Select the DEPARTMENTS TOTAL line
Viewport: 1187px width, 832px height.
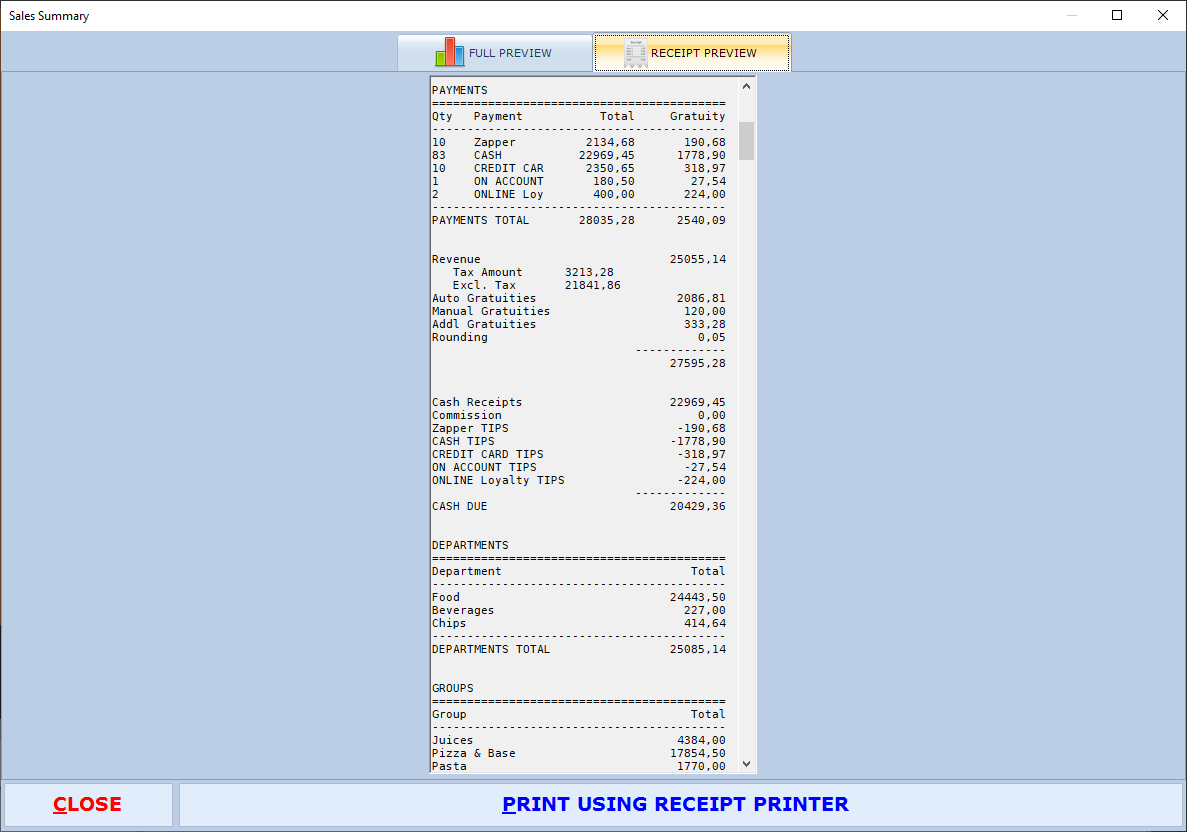click(x=578, y=649)
